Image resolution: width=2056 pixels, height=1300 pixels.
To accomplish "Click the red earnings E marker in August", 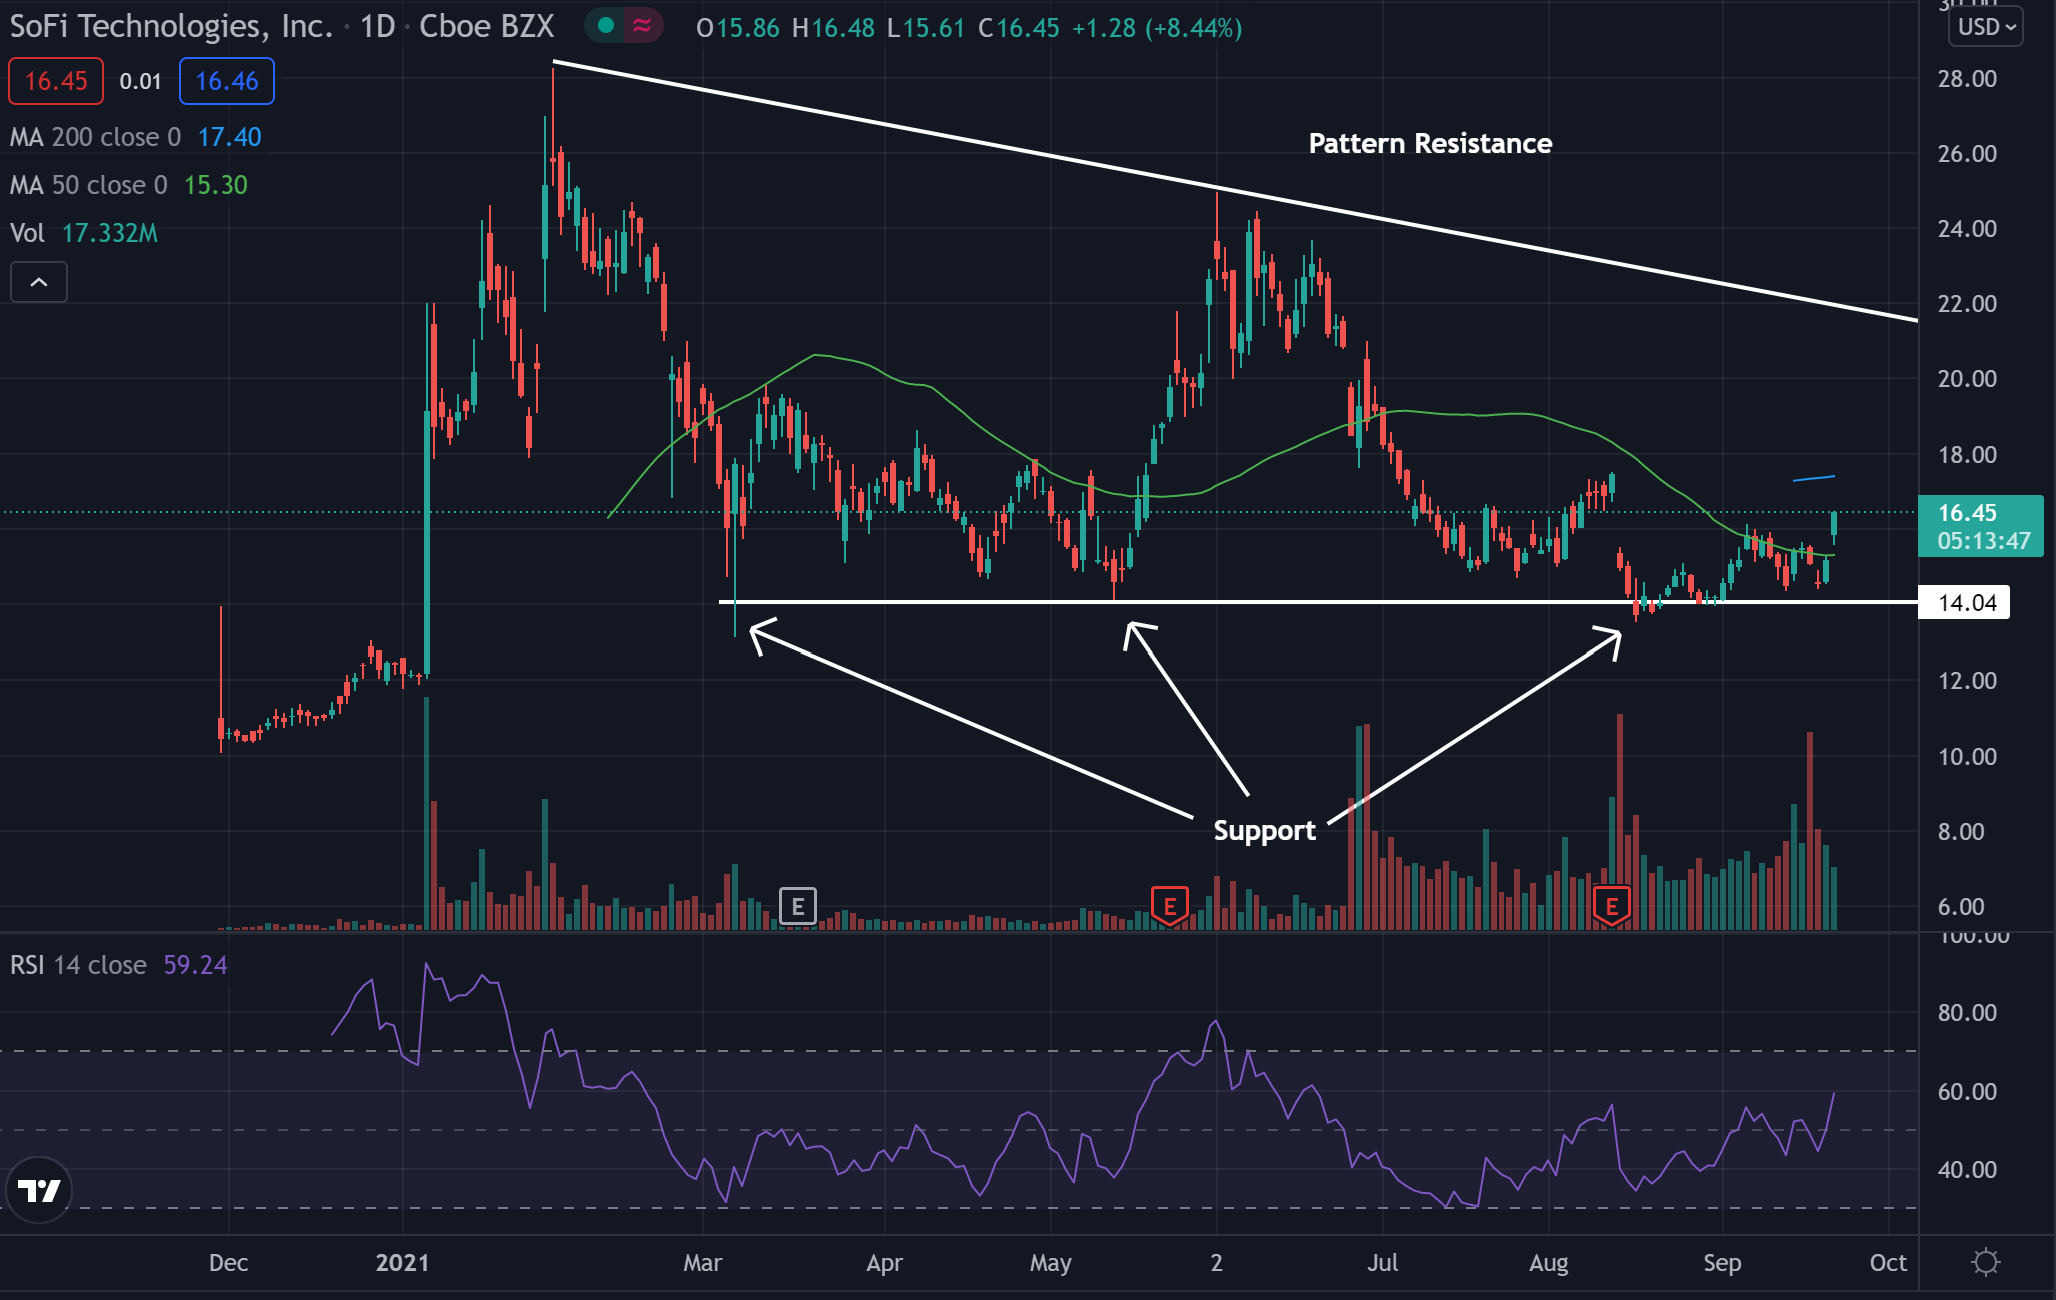I will [x=1611, y=906].
